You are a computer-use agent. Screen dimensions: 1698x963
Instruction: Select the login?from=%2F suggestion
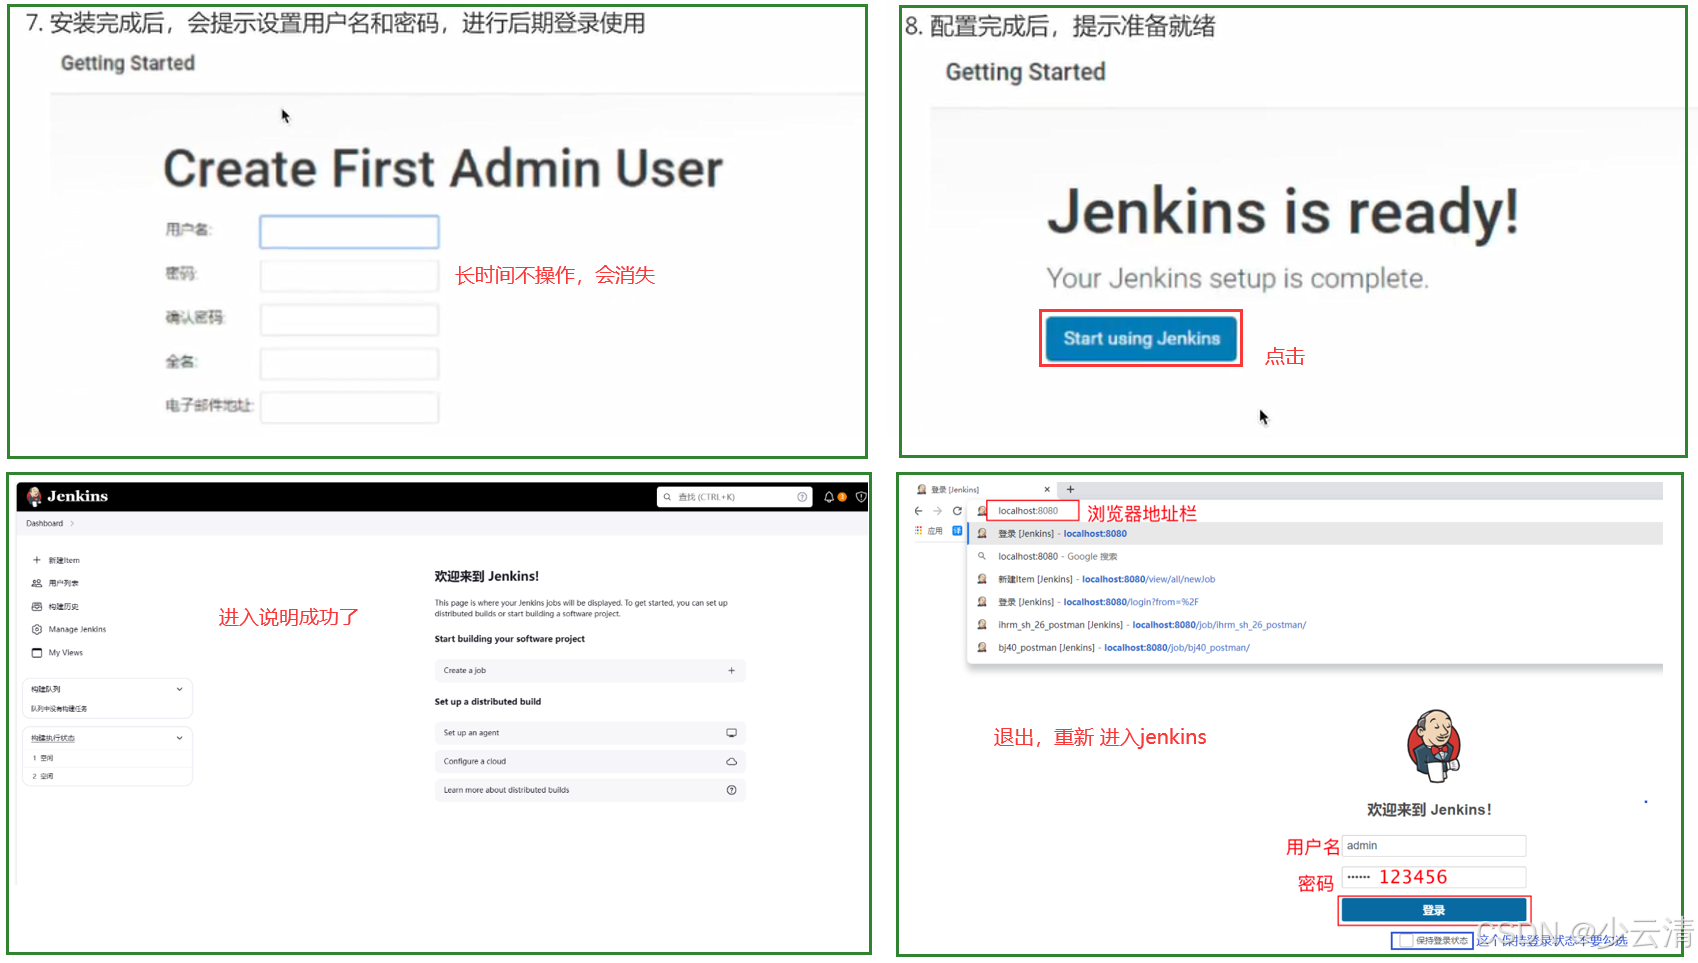(1315, 602)
